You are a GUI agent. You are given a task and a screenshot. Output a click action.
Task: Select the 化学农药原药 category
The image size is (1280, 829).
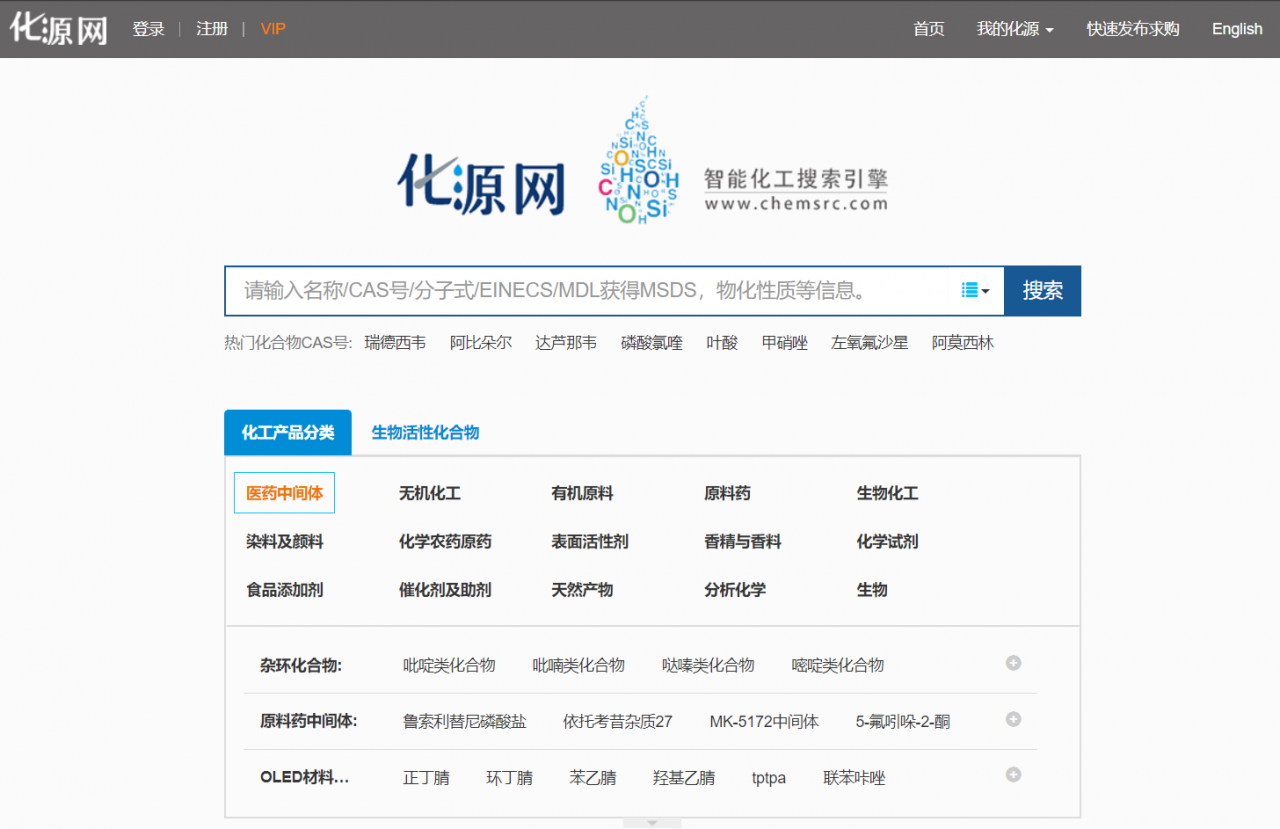point(445,541)
